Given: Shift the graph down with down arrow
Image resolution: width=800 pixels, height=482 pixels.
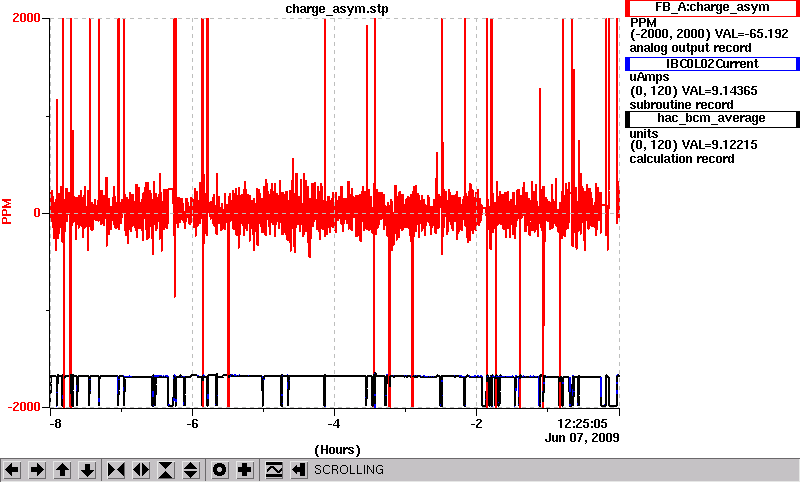Looking at the screenshot, I should (87, 470).
